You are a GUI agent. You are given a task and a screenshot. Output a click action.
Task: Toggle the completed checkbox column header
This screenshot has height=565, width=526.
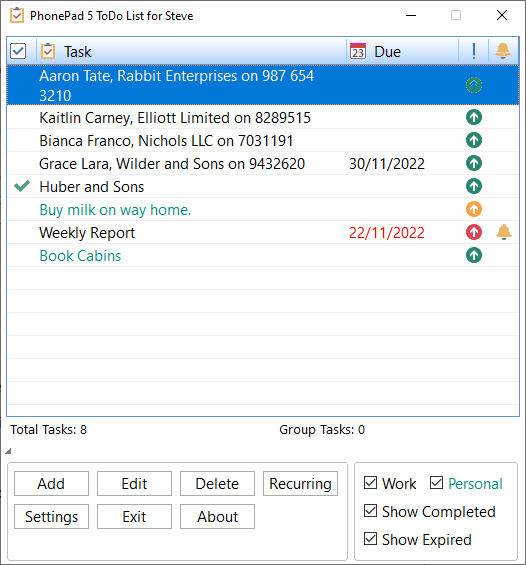tap(18, 51)
